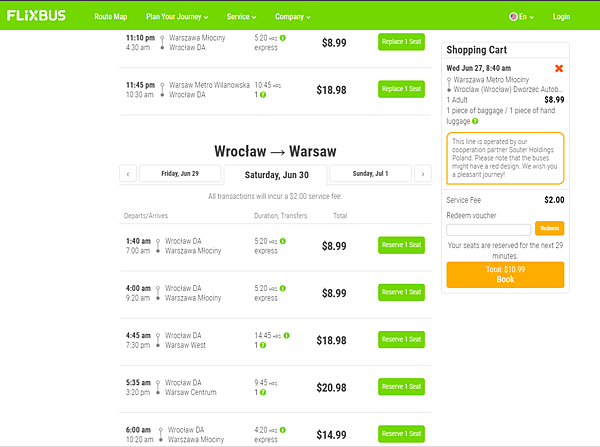
Task: Click the Redeem button
Action: 549,228
